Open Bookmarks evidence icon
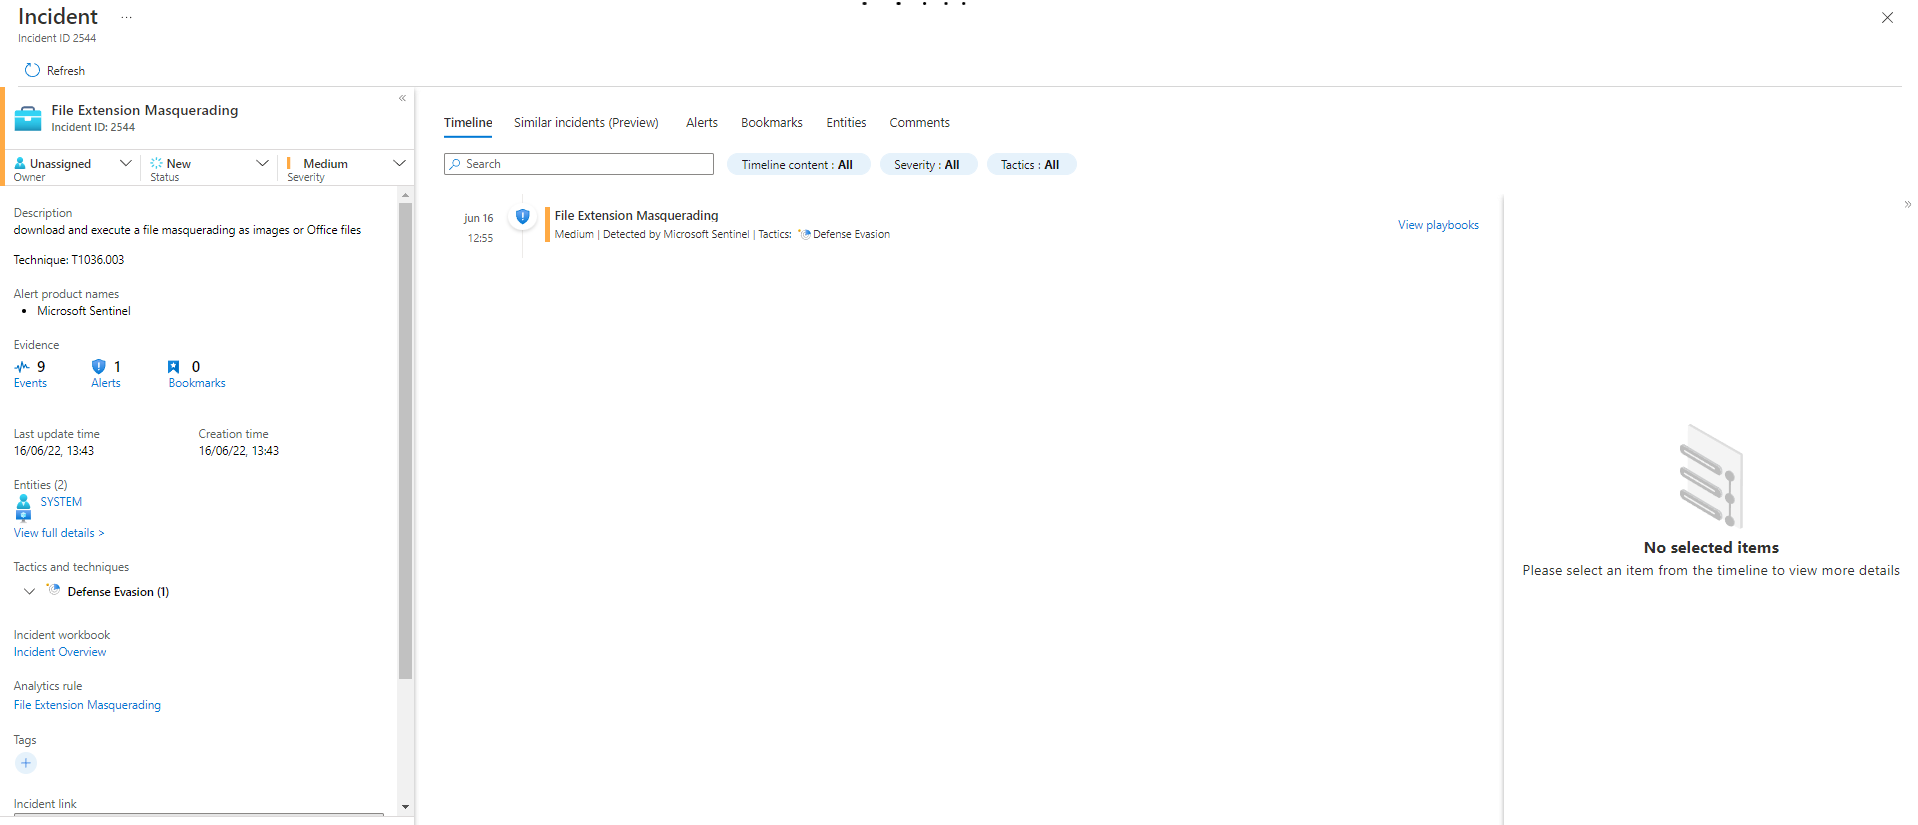The height and width of the screenshot is (825, 1918). coord(174,367)
